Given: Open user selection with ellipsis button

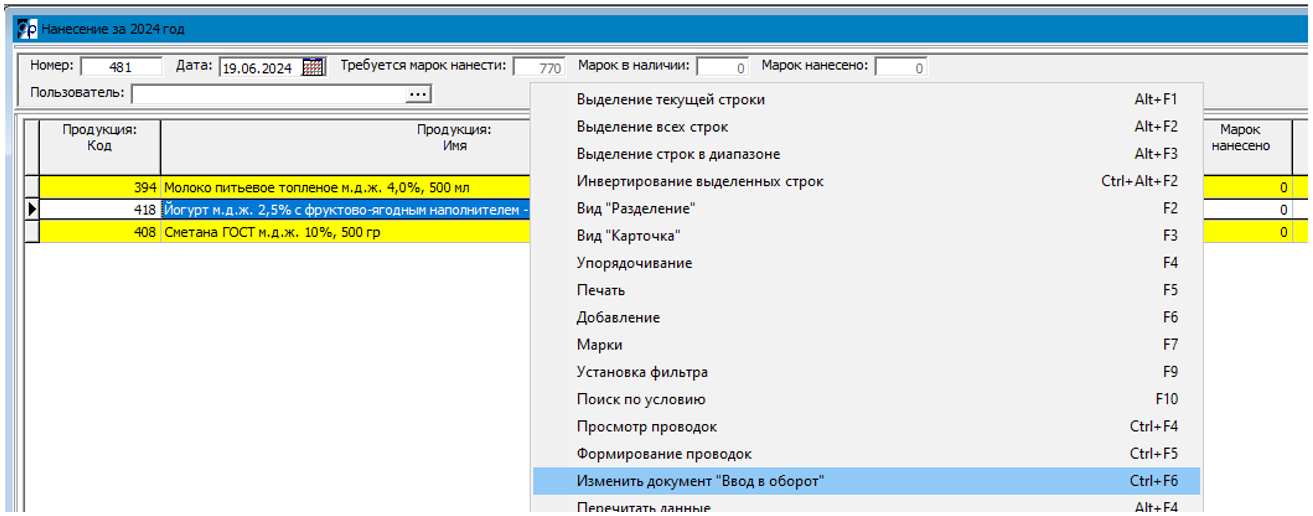Looking at the screenshot, I should pyautogui.click(x=418, y=94).
